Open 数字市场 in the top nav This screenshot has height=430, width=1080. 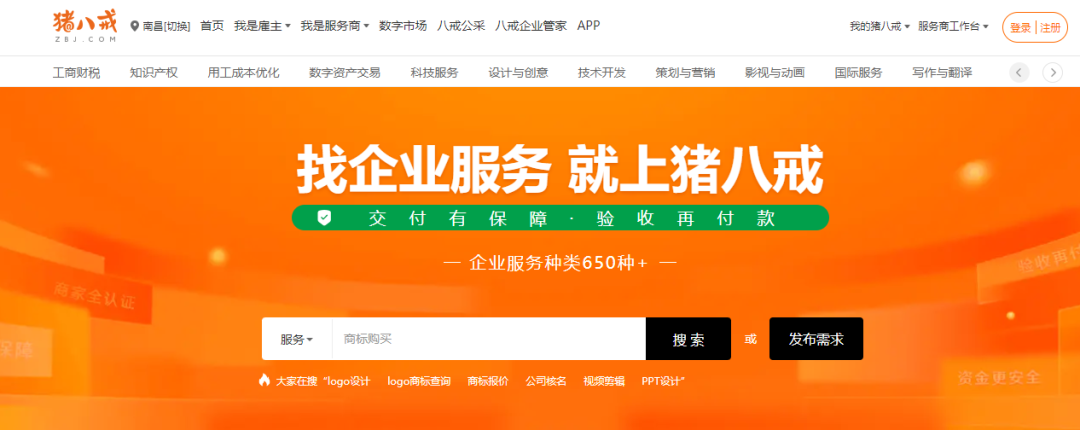(403, 25)
